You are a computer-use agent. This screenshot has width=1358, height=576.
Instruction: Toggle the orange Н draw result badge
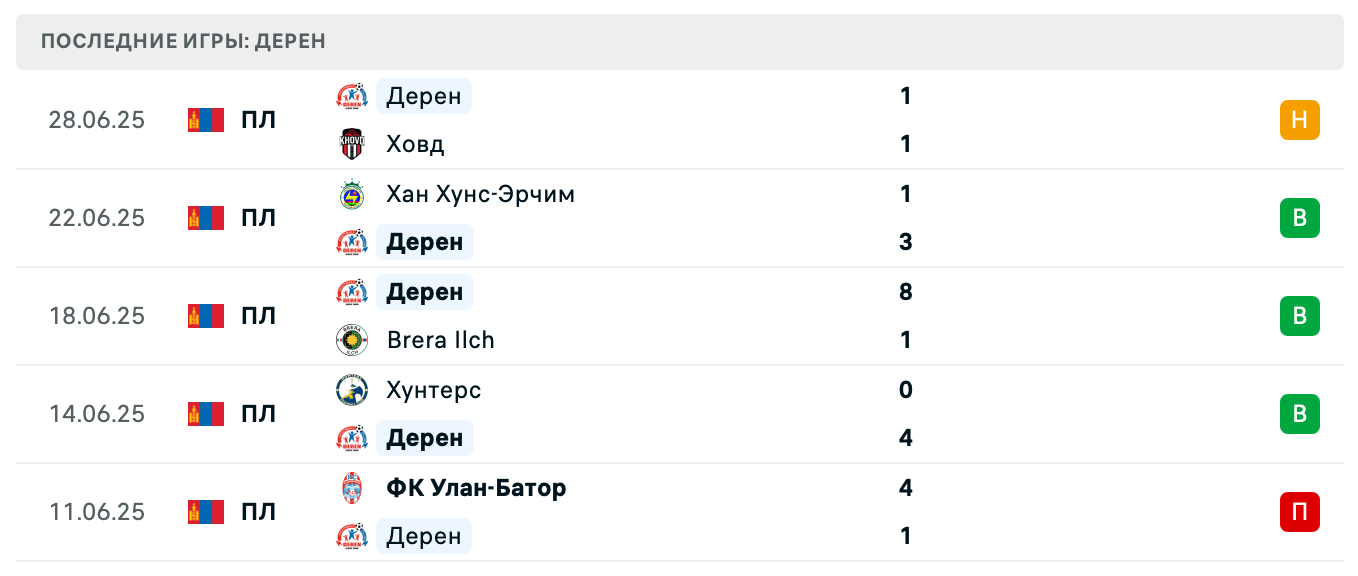1299,119
